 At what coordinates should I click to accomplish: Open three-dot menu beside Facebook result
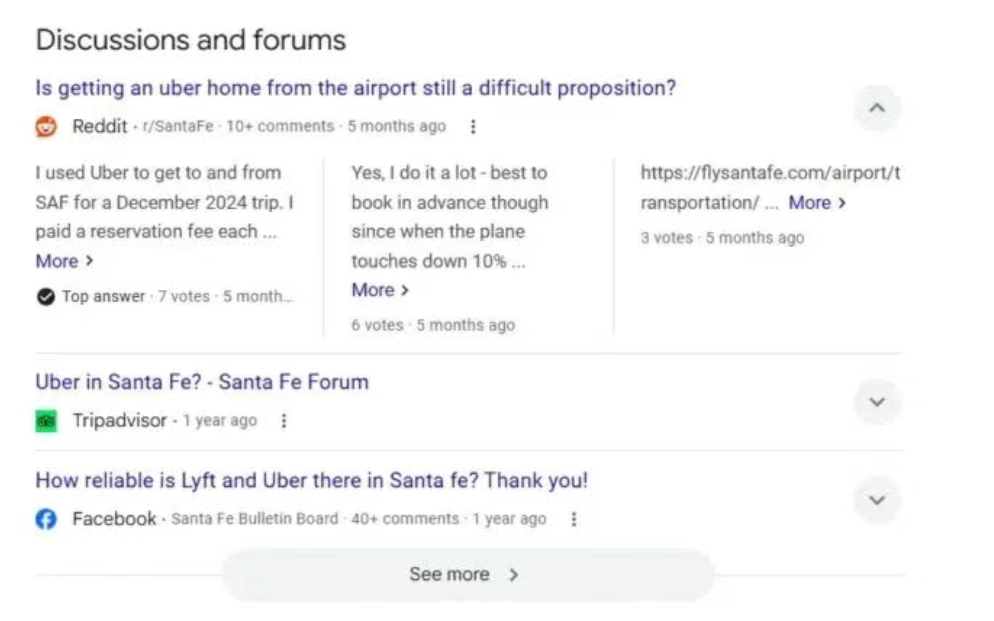click(x=574, y=519)
